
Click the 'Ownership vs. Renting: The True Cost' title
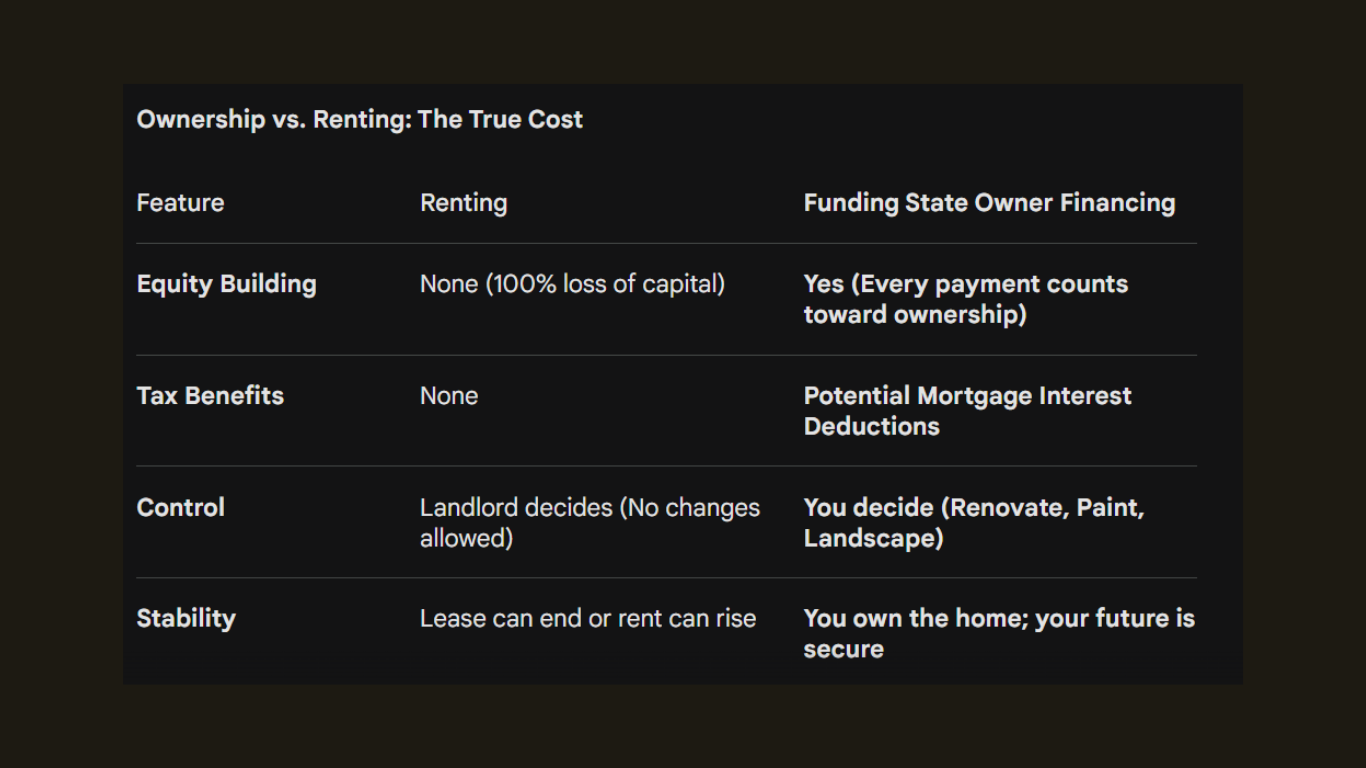tap(359, 119)
